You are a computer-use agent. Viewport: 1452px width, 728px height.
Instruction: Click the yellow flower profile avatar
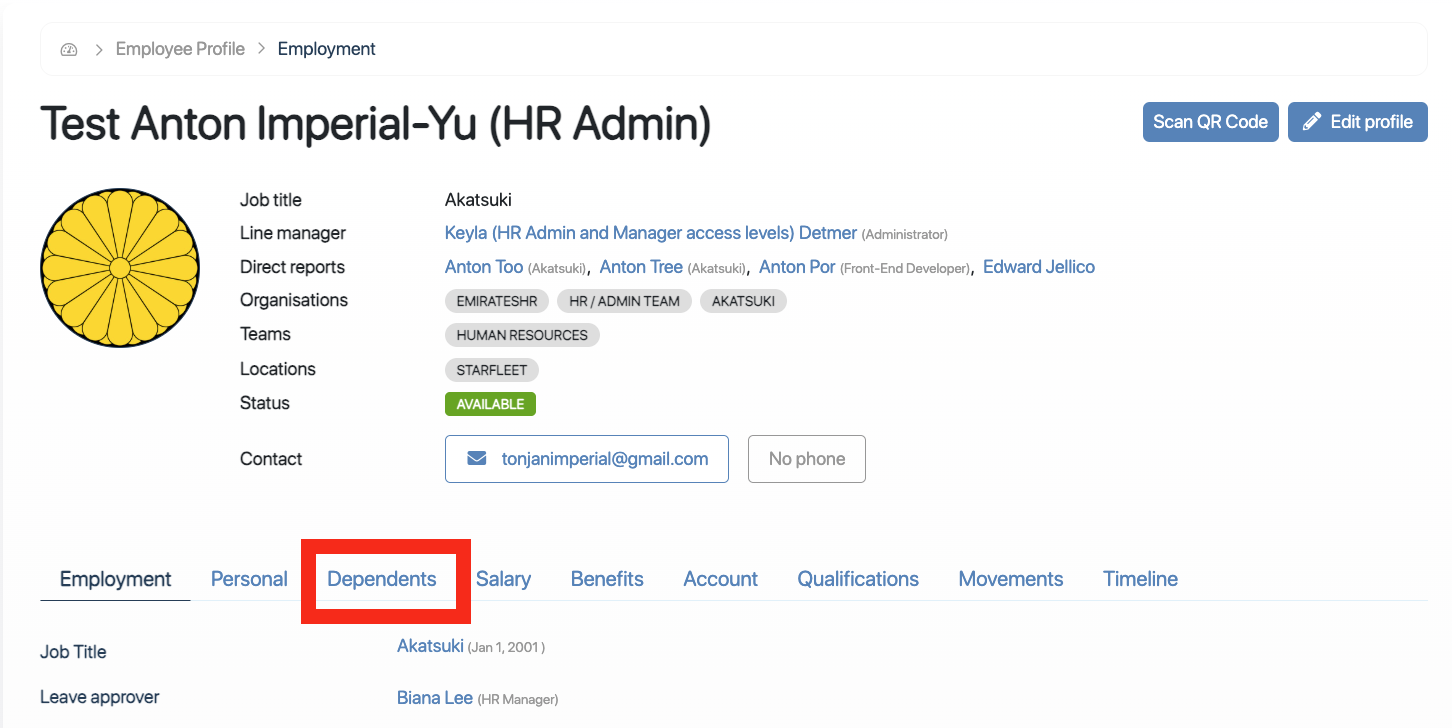[120, 268]
